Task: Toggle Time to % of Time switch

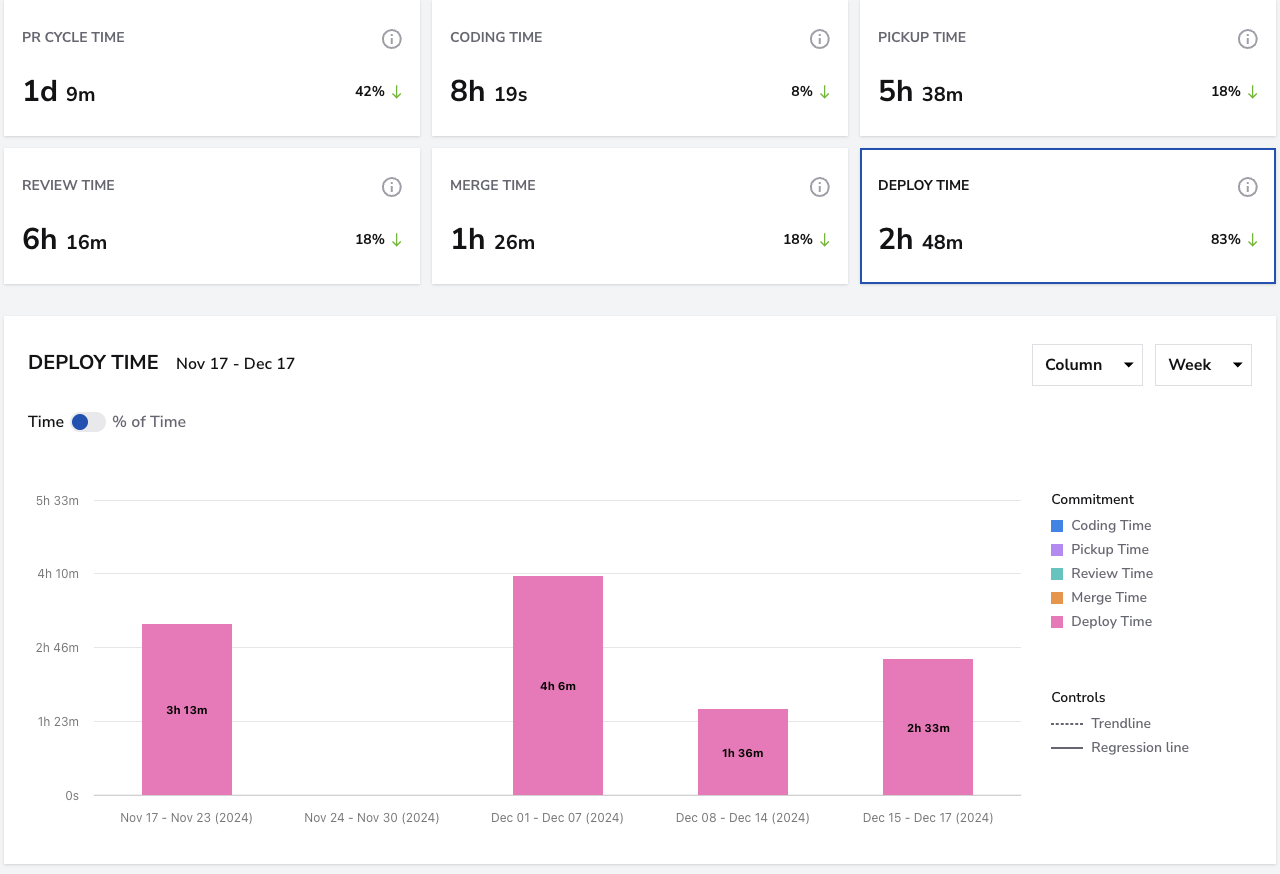Action: tap(88, 422)
